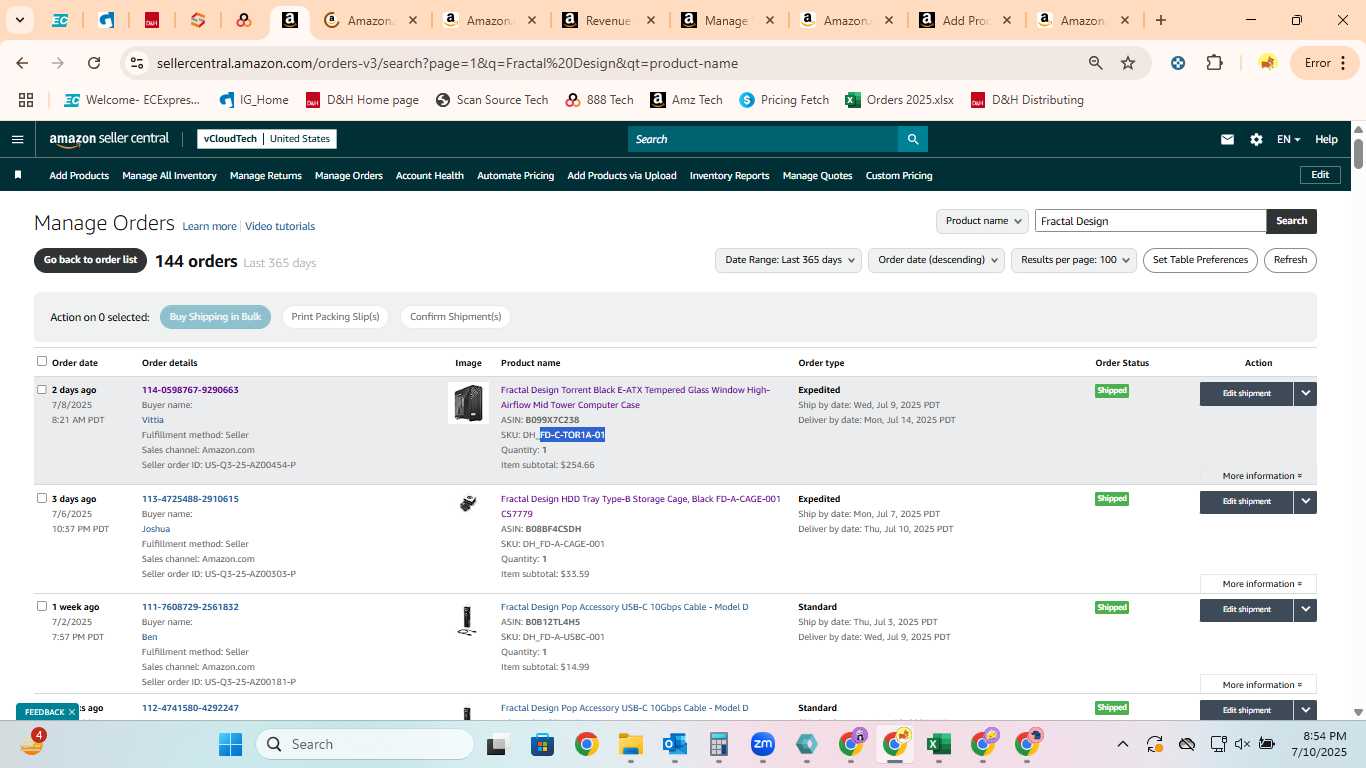Open Manage Returns menu item
1366x768 pixels.
(266, 176)
